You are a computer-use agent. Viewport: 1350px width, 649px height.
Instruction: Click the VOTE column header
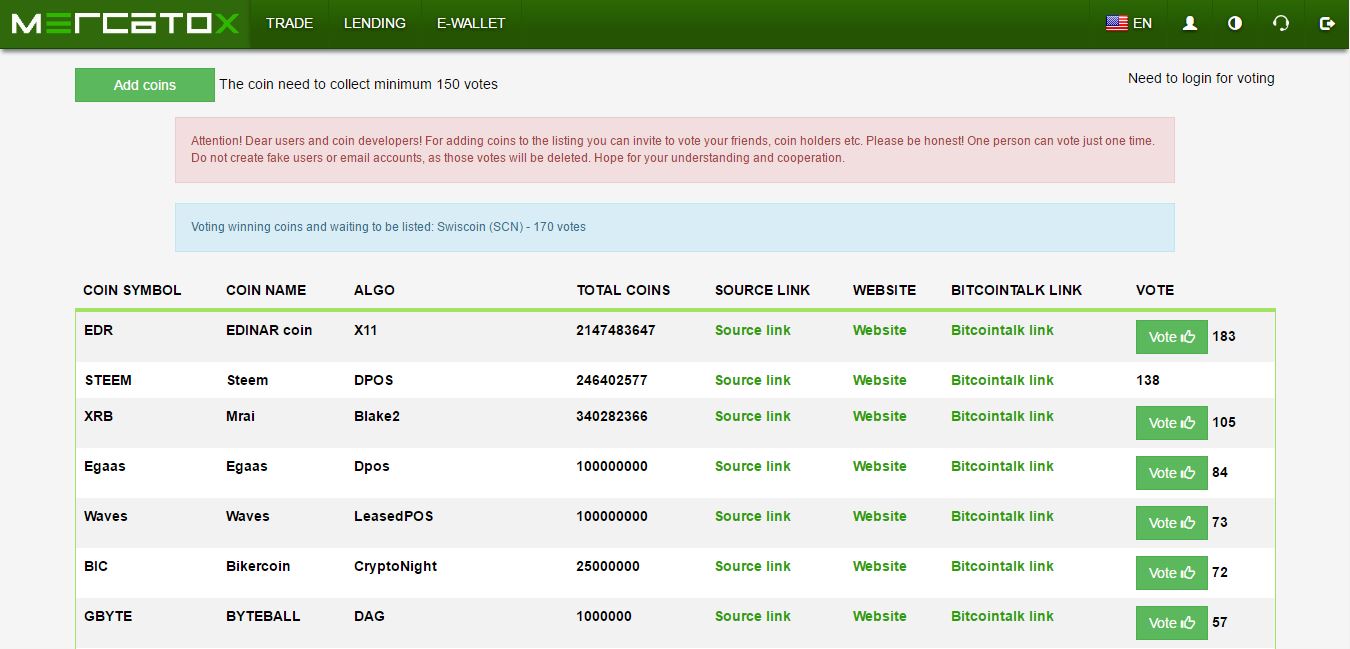[1155, 290]
